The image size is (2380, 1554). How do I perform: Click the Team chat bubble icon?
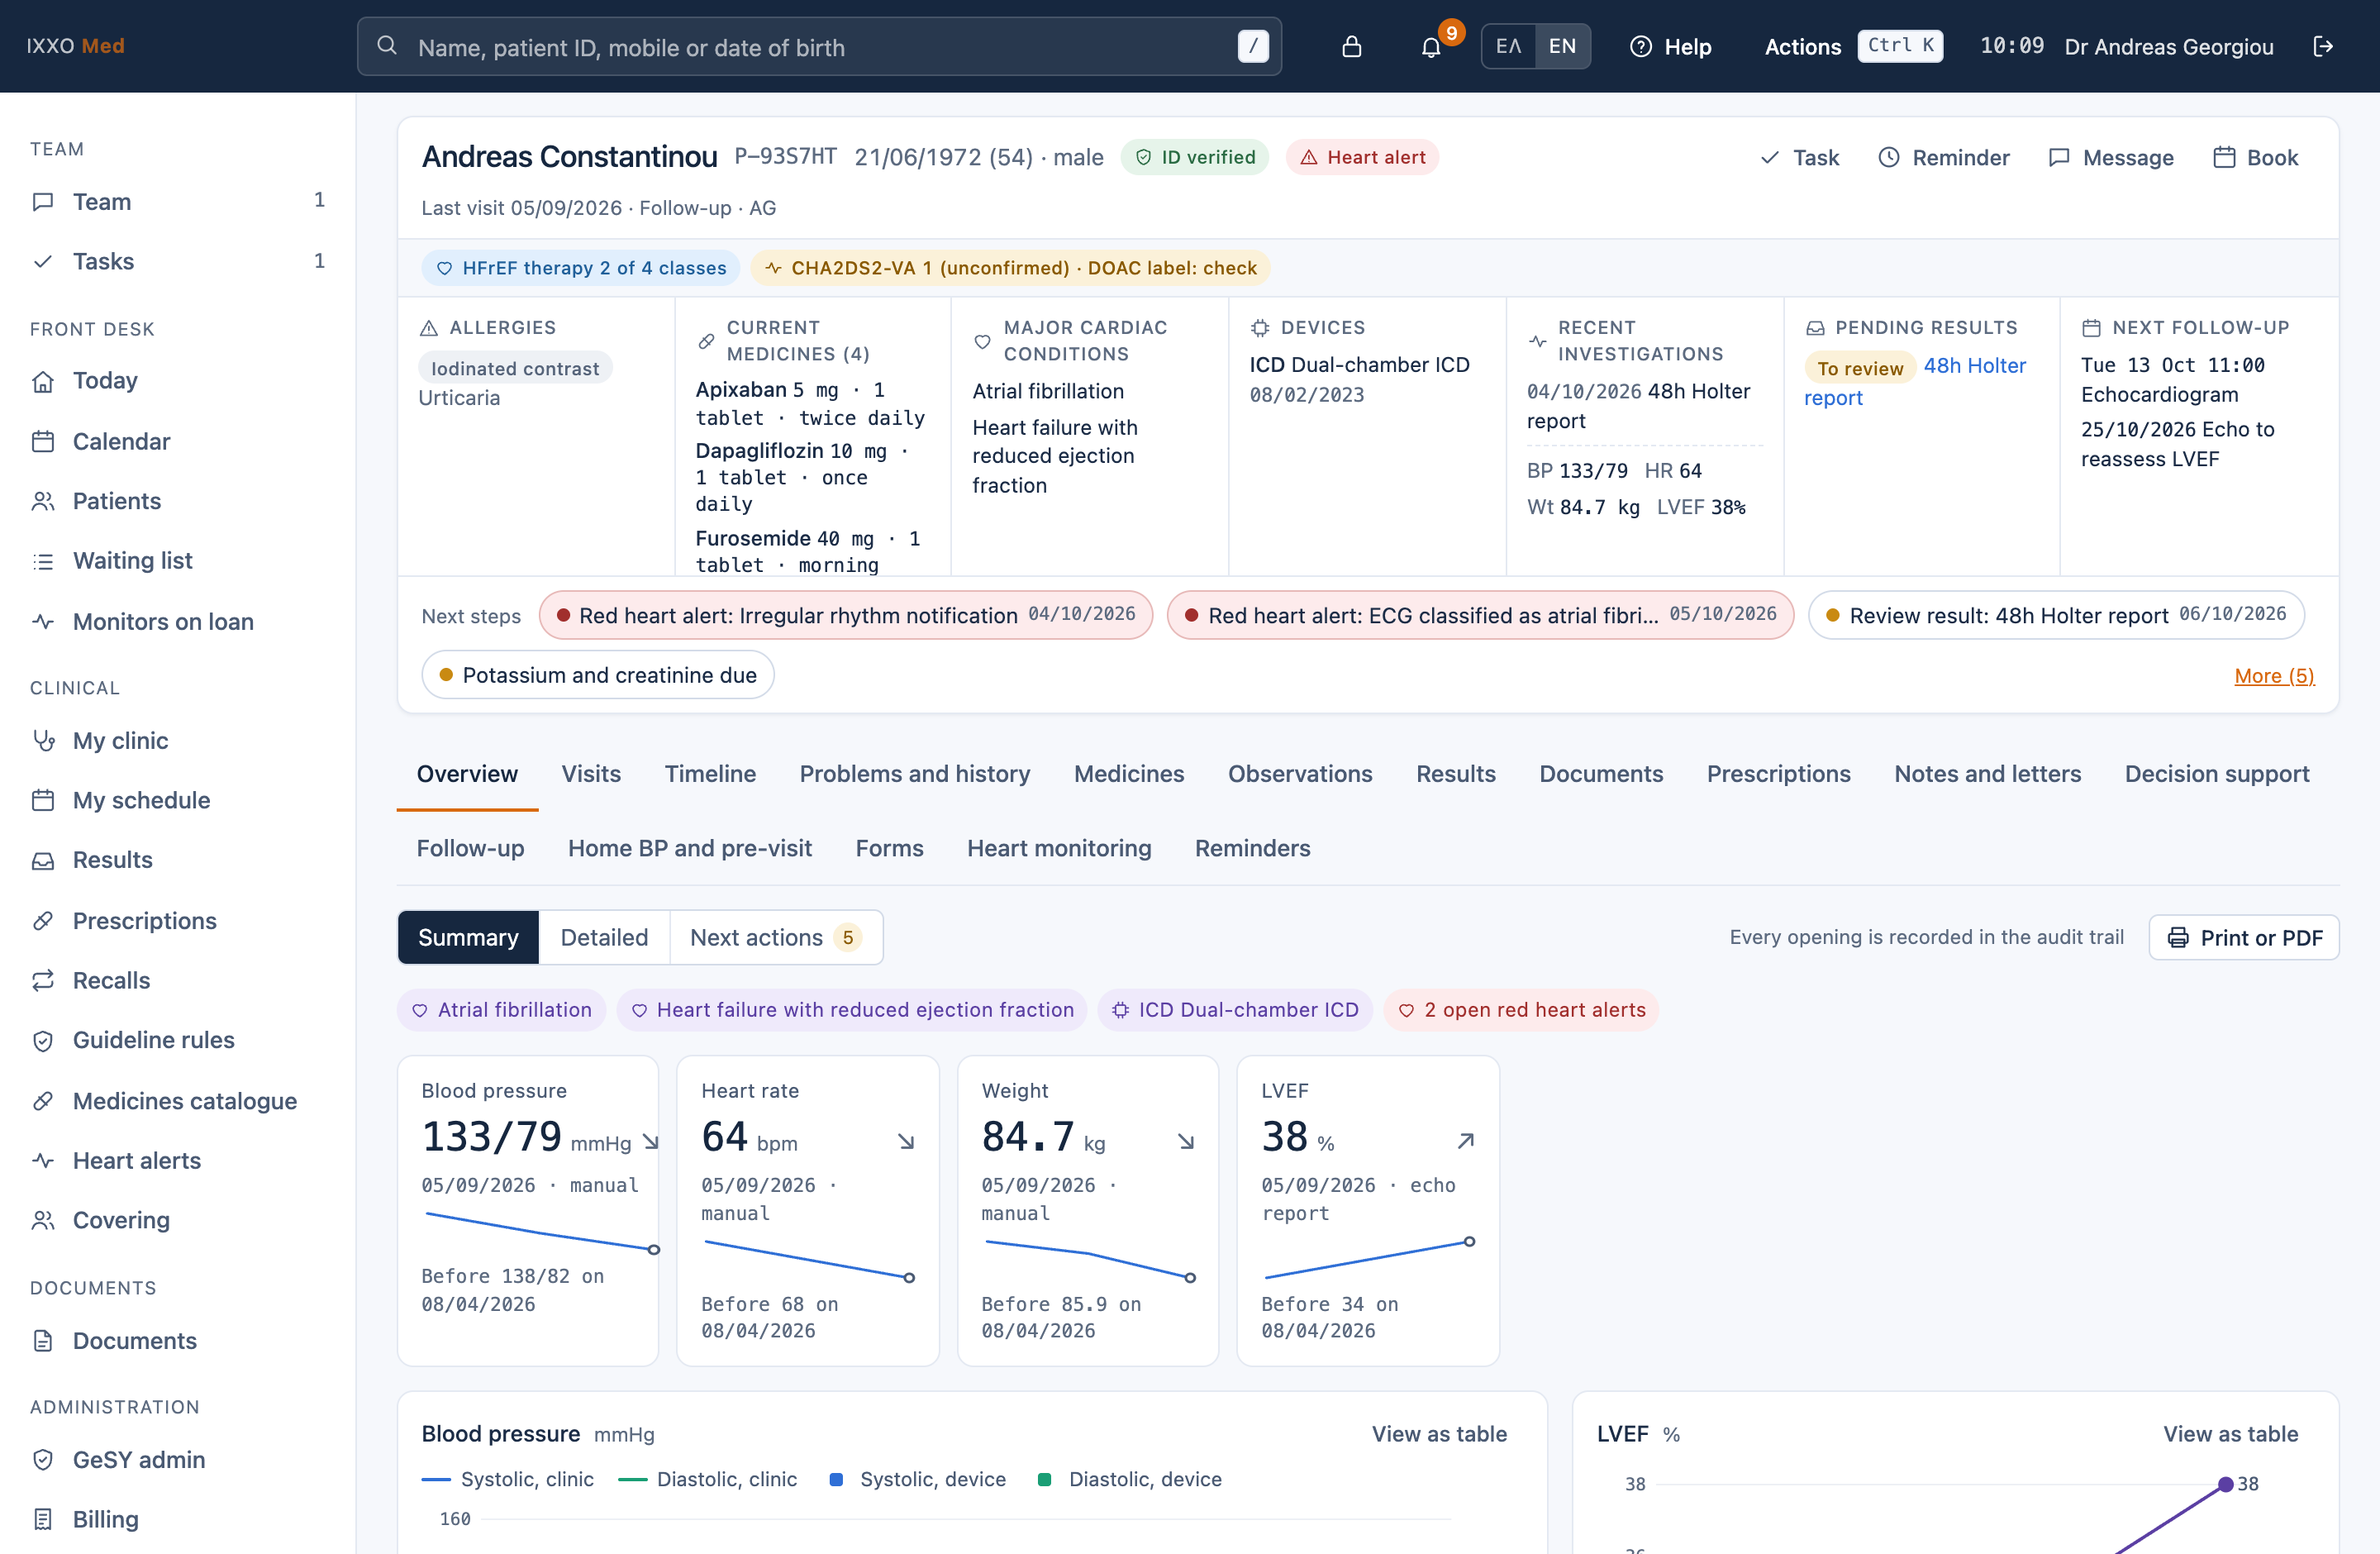click(x=43, y=201)
